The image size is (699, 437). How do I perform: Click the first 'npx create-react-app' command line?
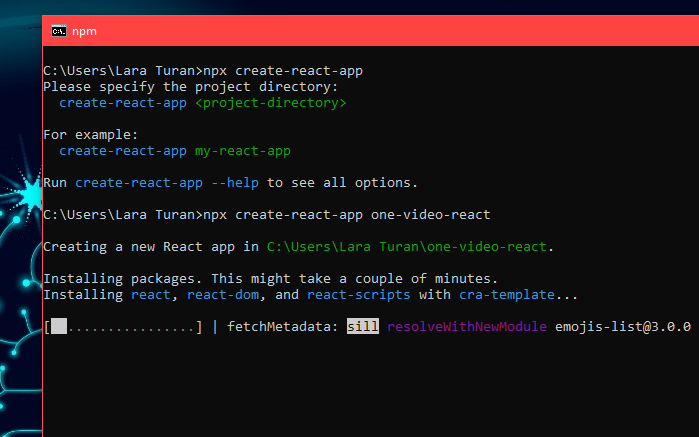pos(203,71)
